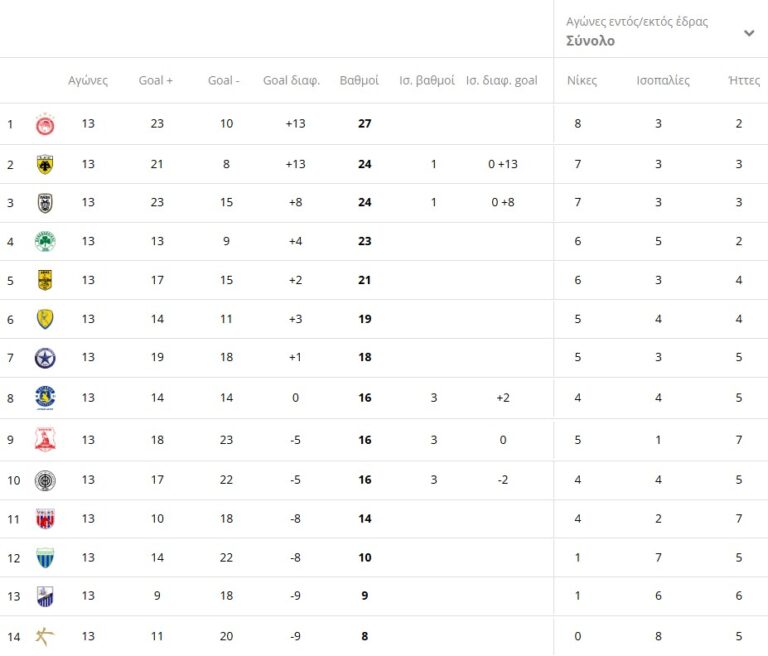Click the Αγώνες column header
The width and height of the screenshot is (768, 656).
(x=88, y=81)
